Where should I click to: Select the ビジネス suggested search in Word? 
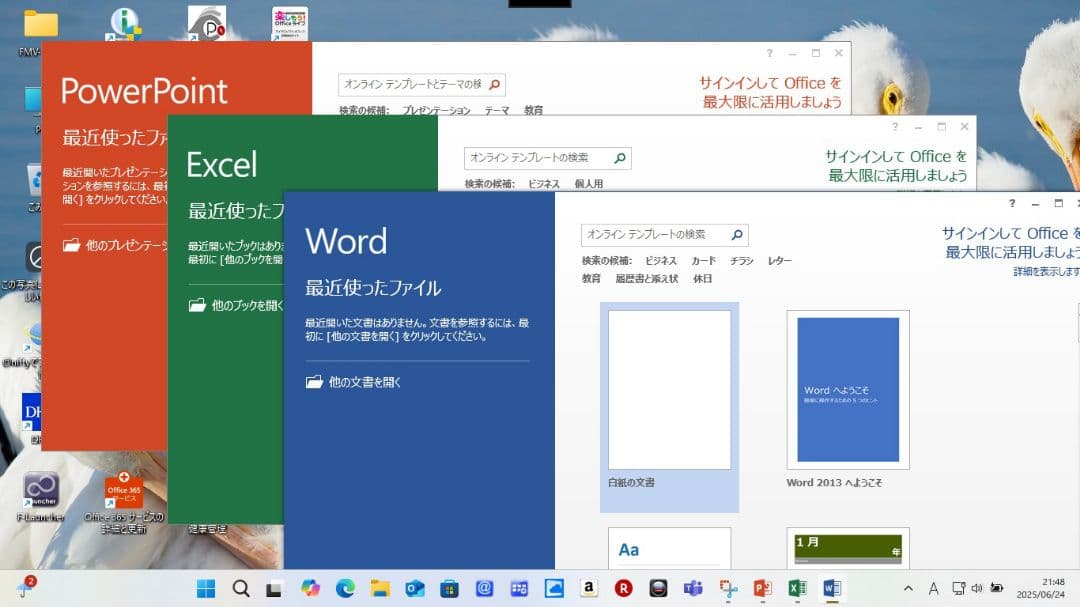tap(658, 259)
